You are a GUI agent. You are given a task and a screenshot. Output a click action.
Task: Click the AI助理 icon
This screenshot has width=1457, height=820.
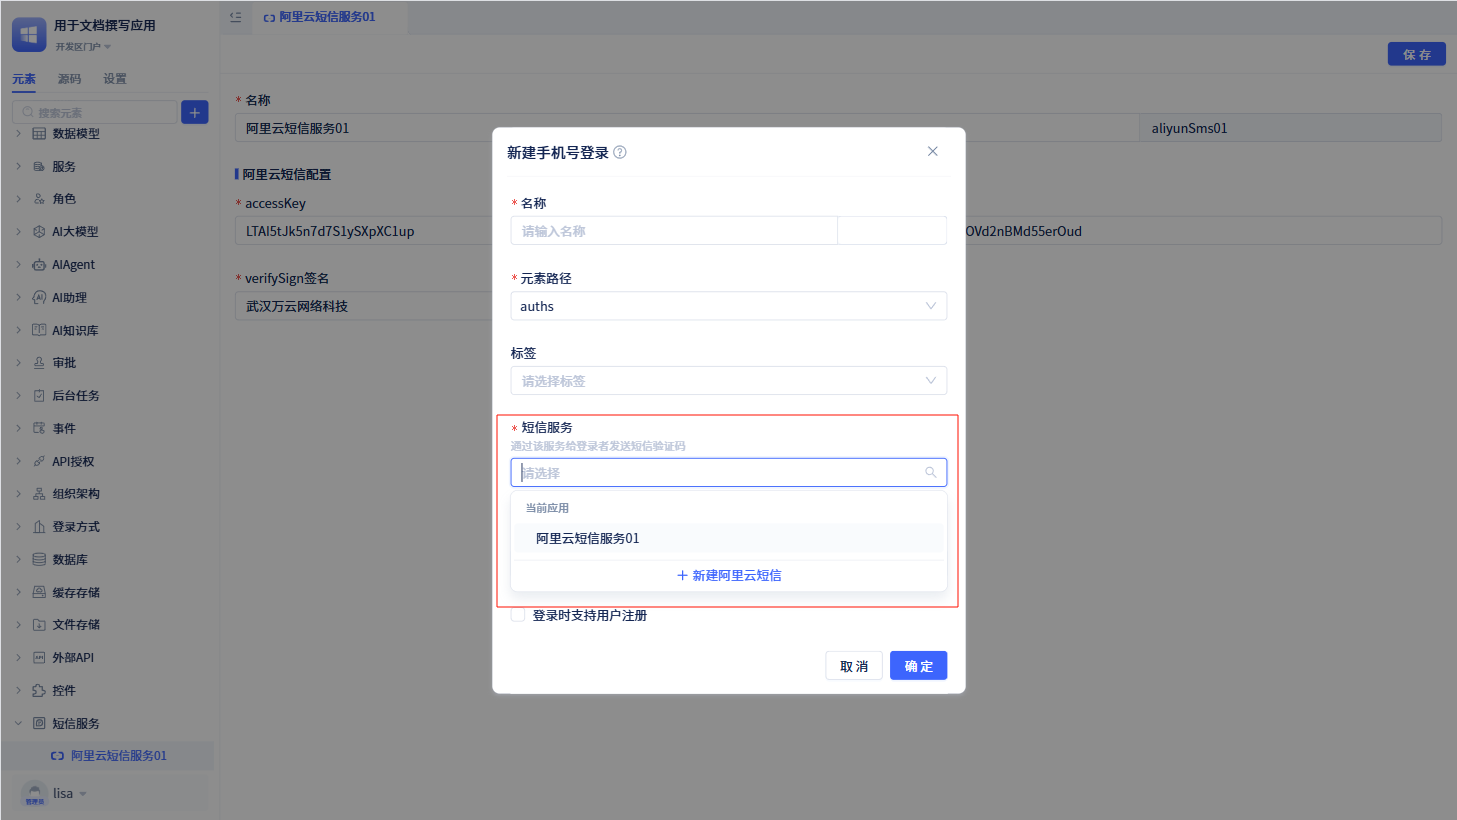(x=39, y=298)
